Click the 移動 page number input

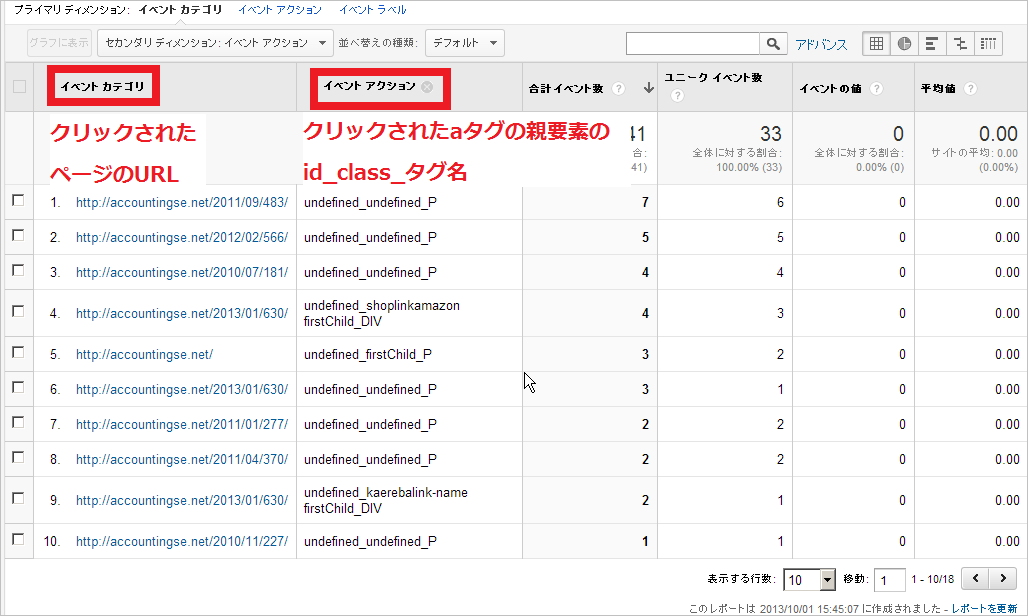(x=890, y=580)
